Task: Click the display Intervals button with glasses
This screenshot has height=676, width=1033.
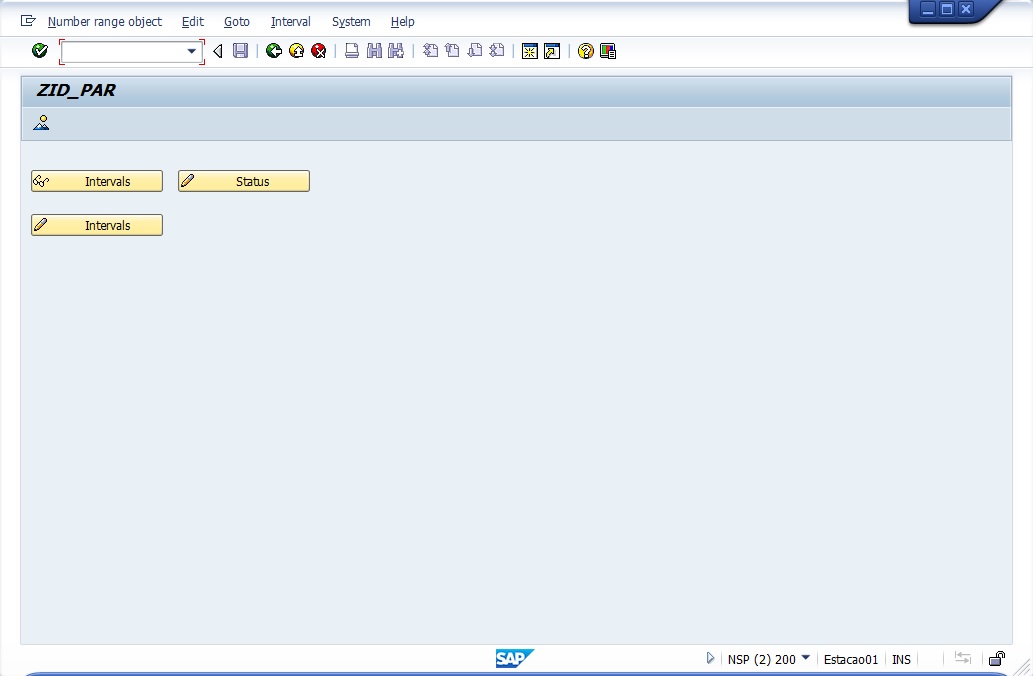Action: (x=97, y=181)
